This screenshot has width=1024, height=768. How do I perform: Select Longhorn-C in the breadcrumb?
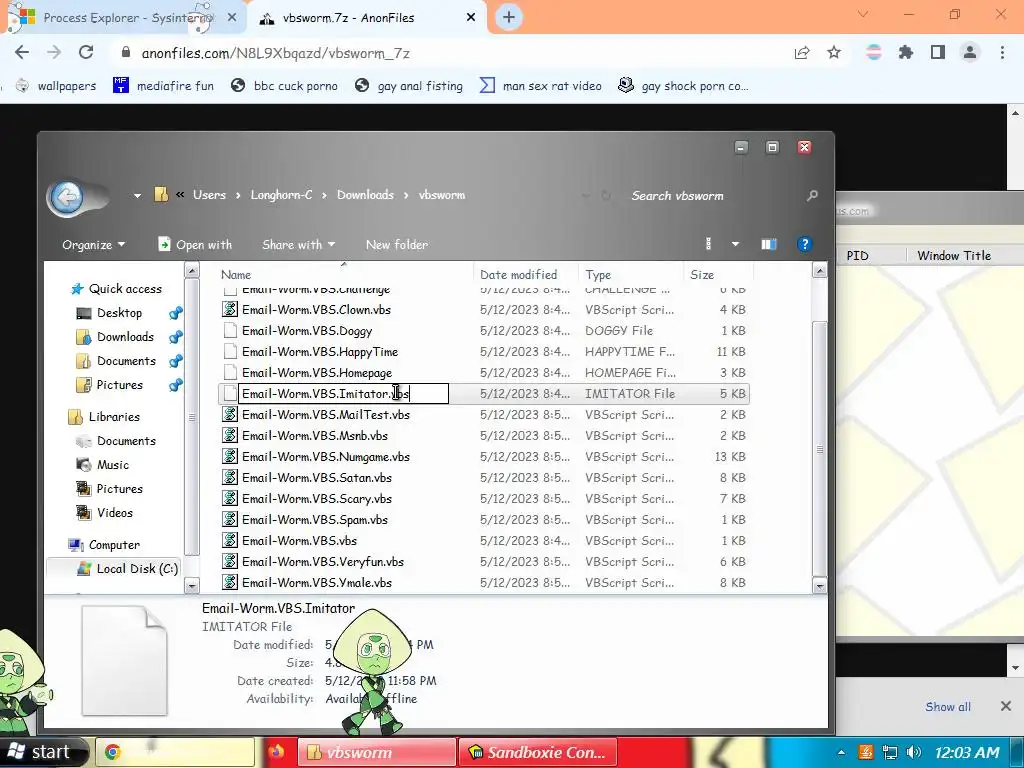(281, 195)
